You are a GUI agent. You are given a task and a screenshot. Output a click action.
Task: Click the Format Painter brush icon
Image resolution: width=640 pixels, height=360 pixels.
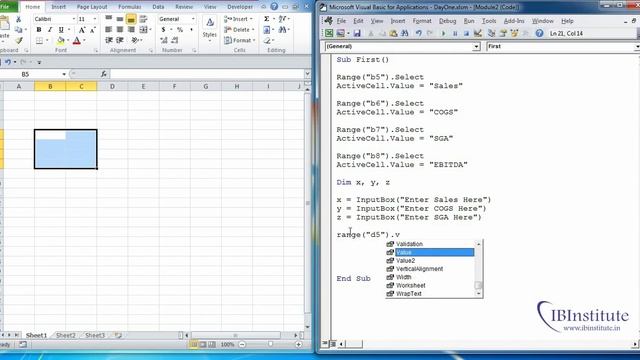tap(18, 40)
